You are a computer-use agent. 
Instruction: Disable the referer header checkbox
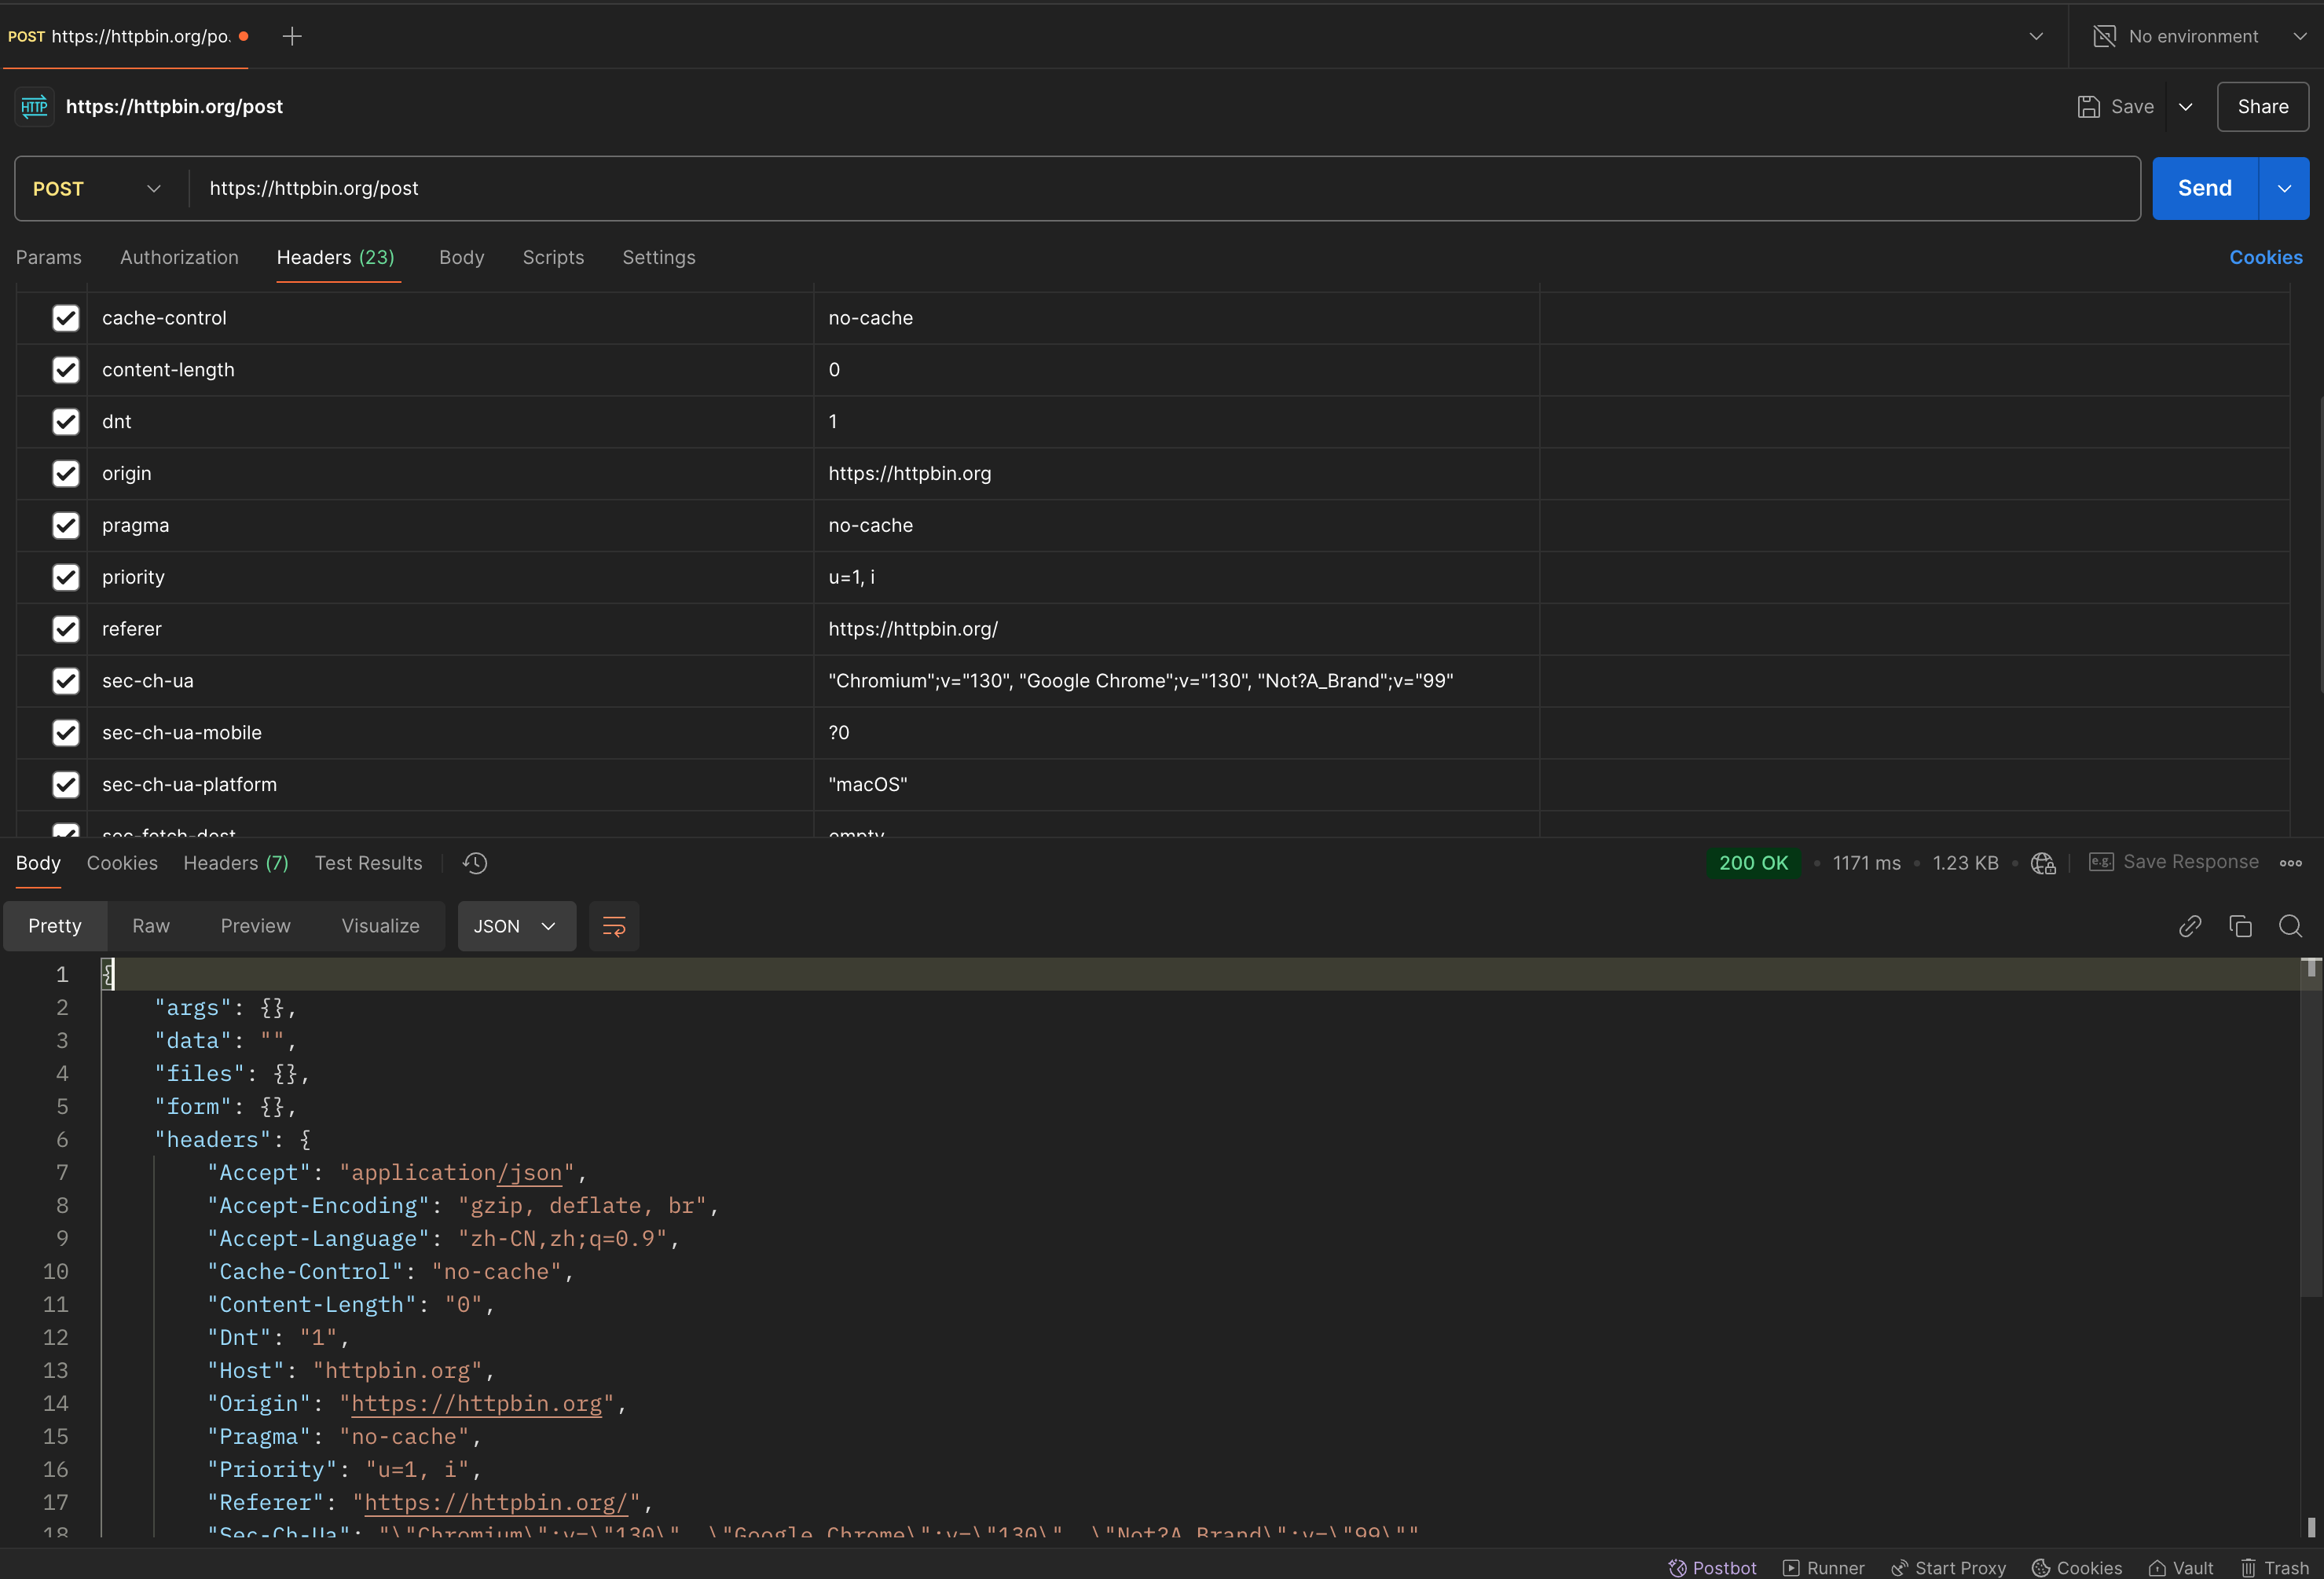(x=66, y=629)
